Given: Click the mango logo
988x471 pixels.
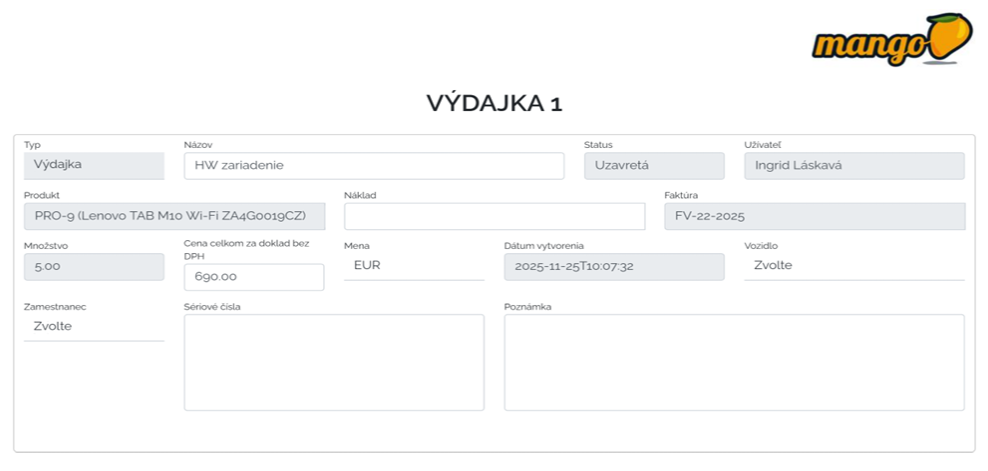Looking at the screenshot, I should click(891, 40).
